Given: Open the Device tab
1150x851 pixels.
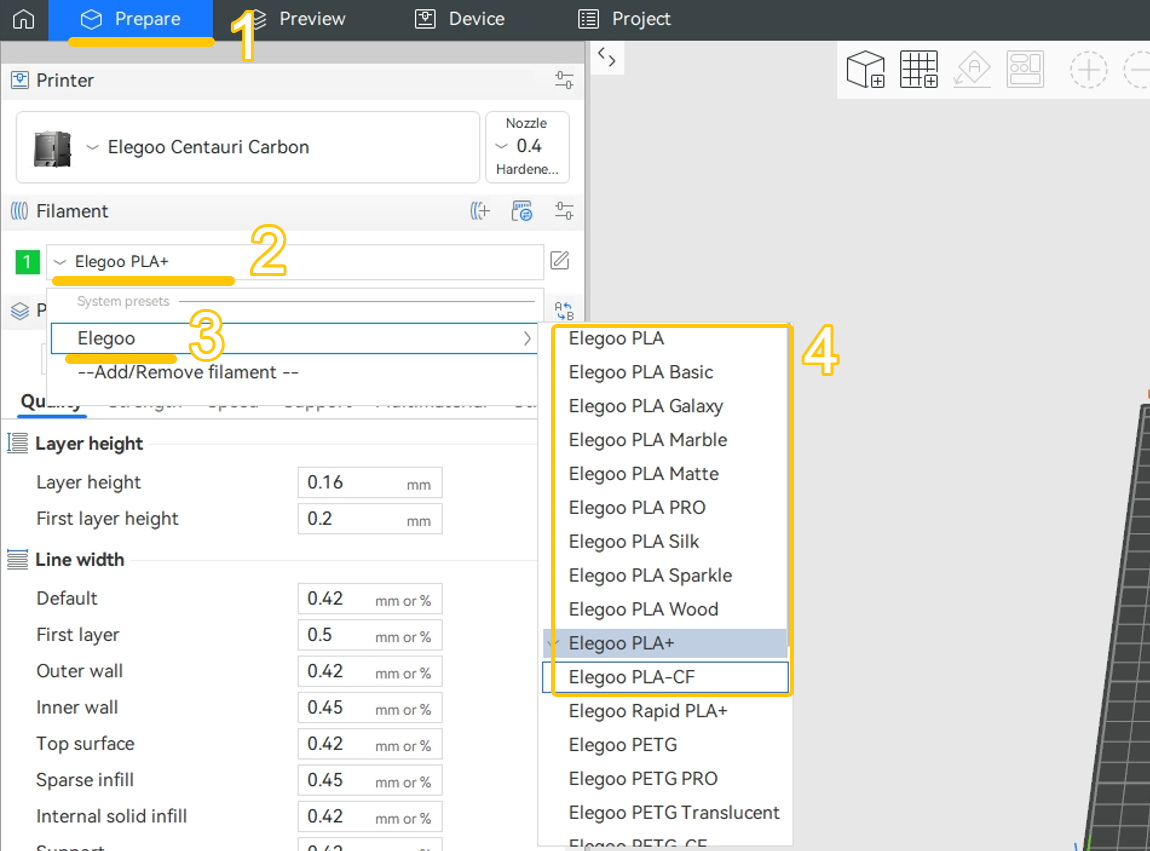Looking at the screenshot, I should click(x=460, y=19).
